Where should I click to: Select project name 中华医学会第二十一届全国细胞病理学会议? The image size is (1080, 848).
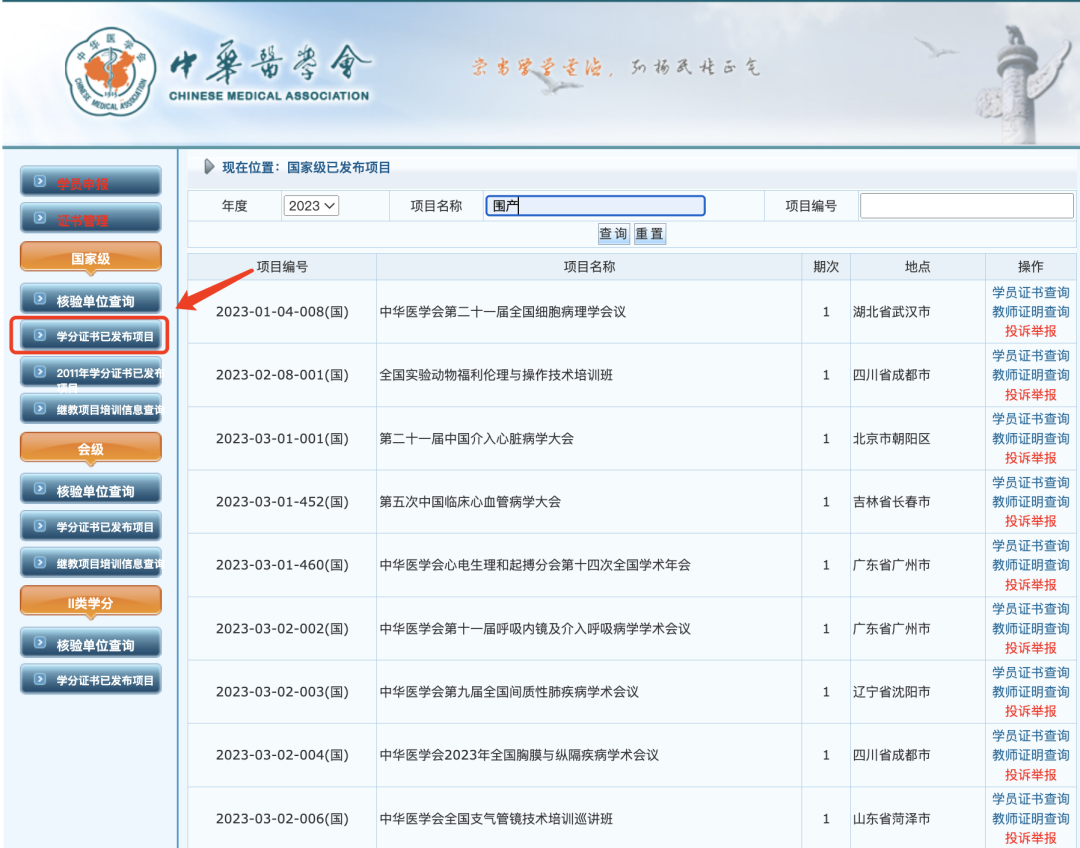[x=503, y=311]
